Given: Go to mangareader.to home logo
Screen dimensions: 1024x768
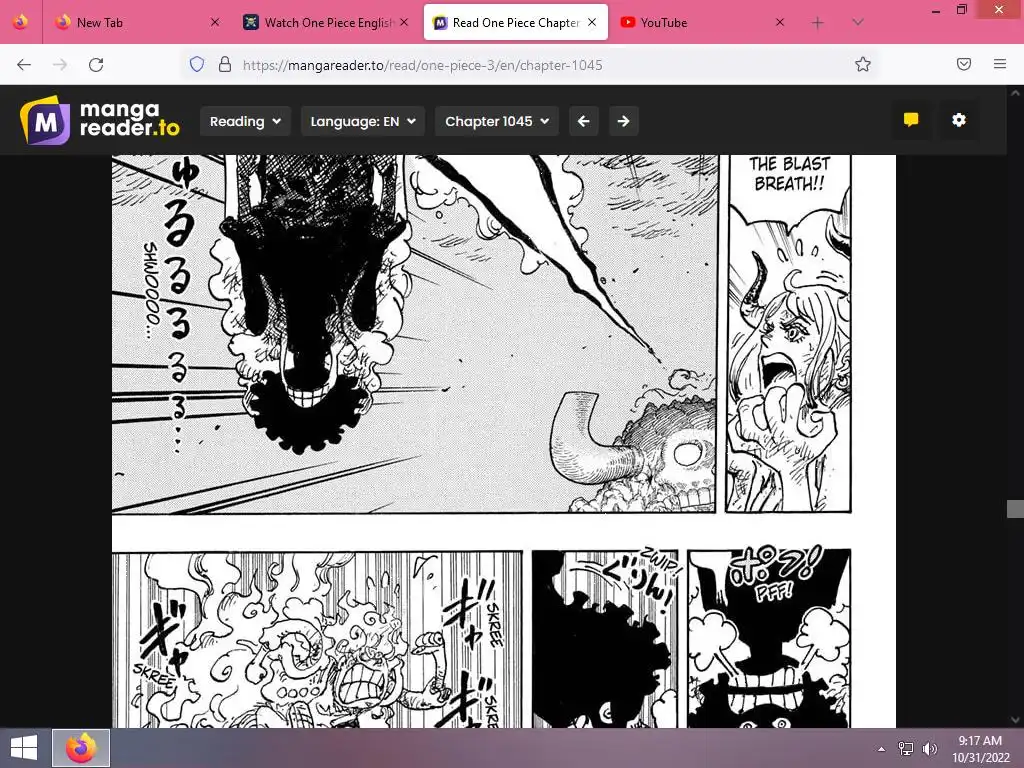Looking at the screenshot, I should [100, 120].
